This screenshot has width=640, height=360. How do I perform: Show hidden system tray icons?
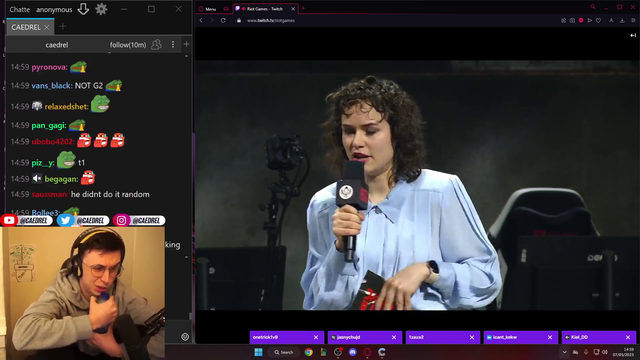pos(564,352)
